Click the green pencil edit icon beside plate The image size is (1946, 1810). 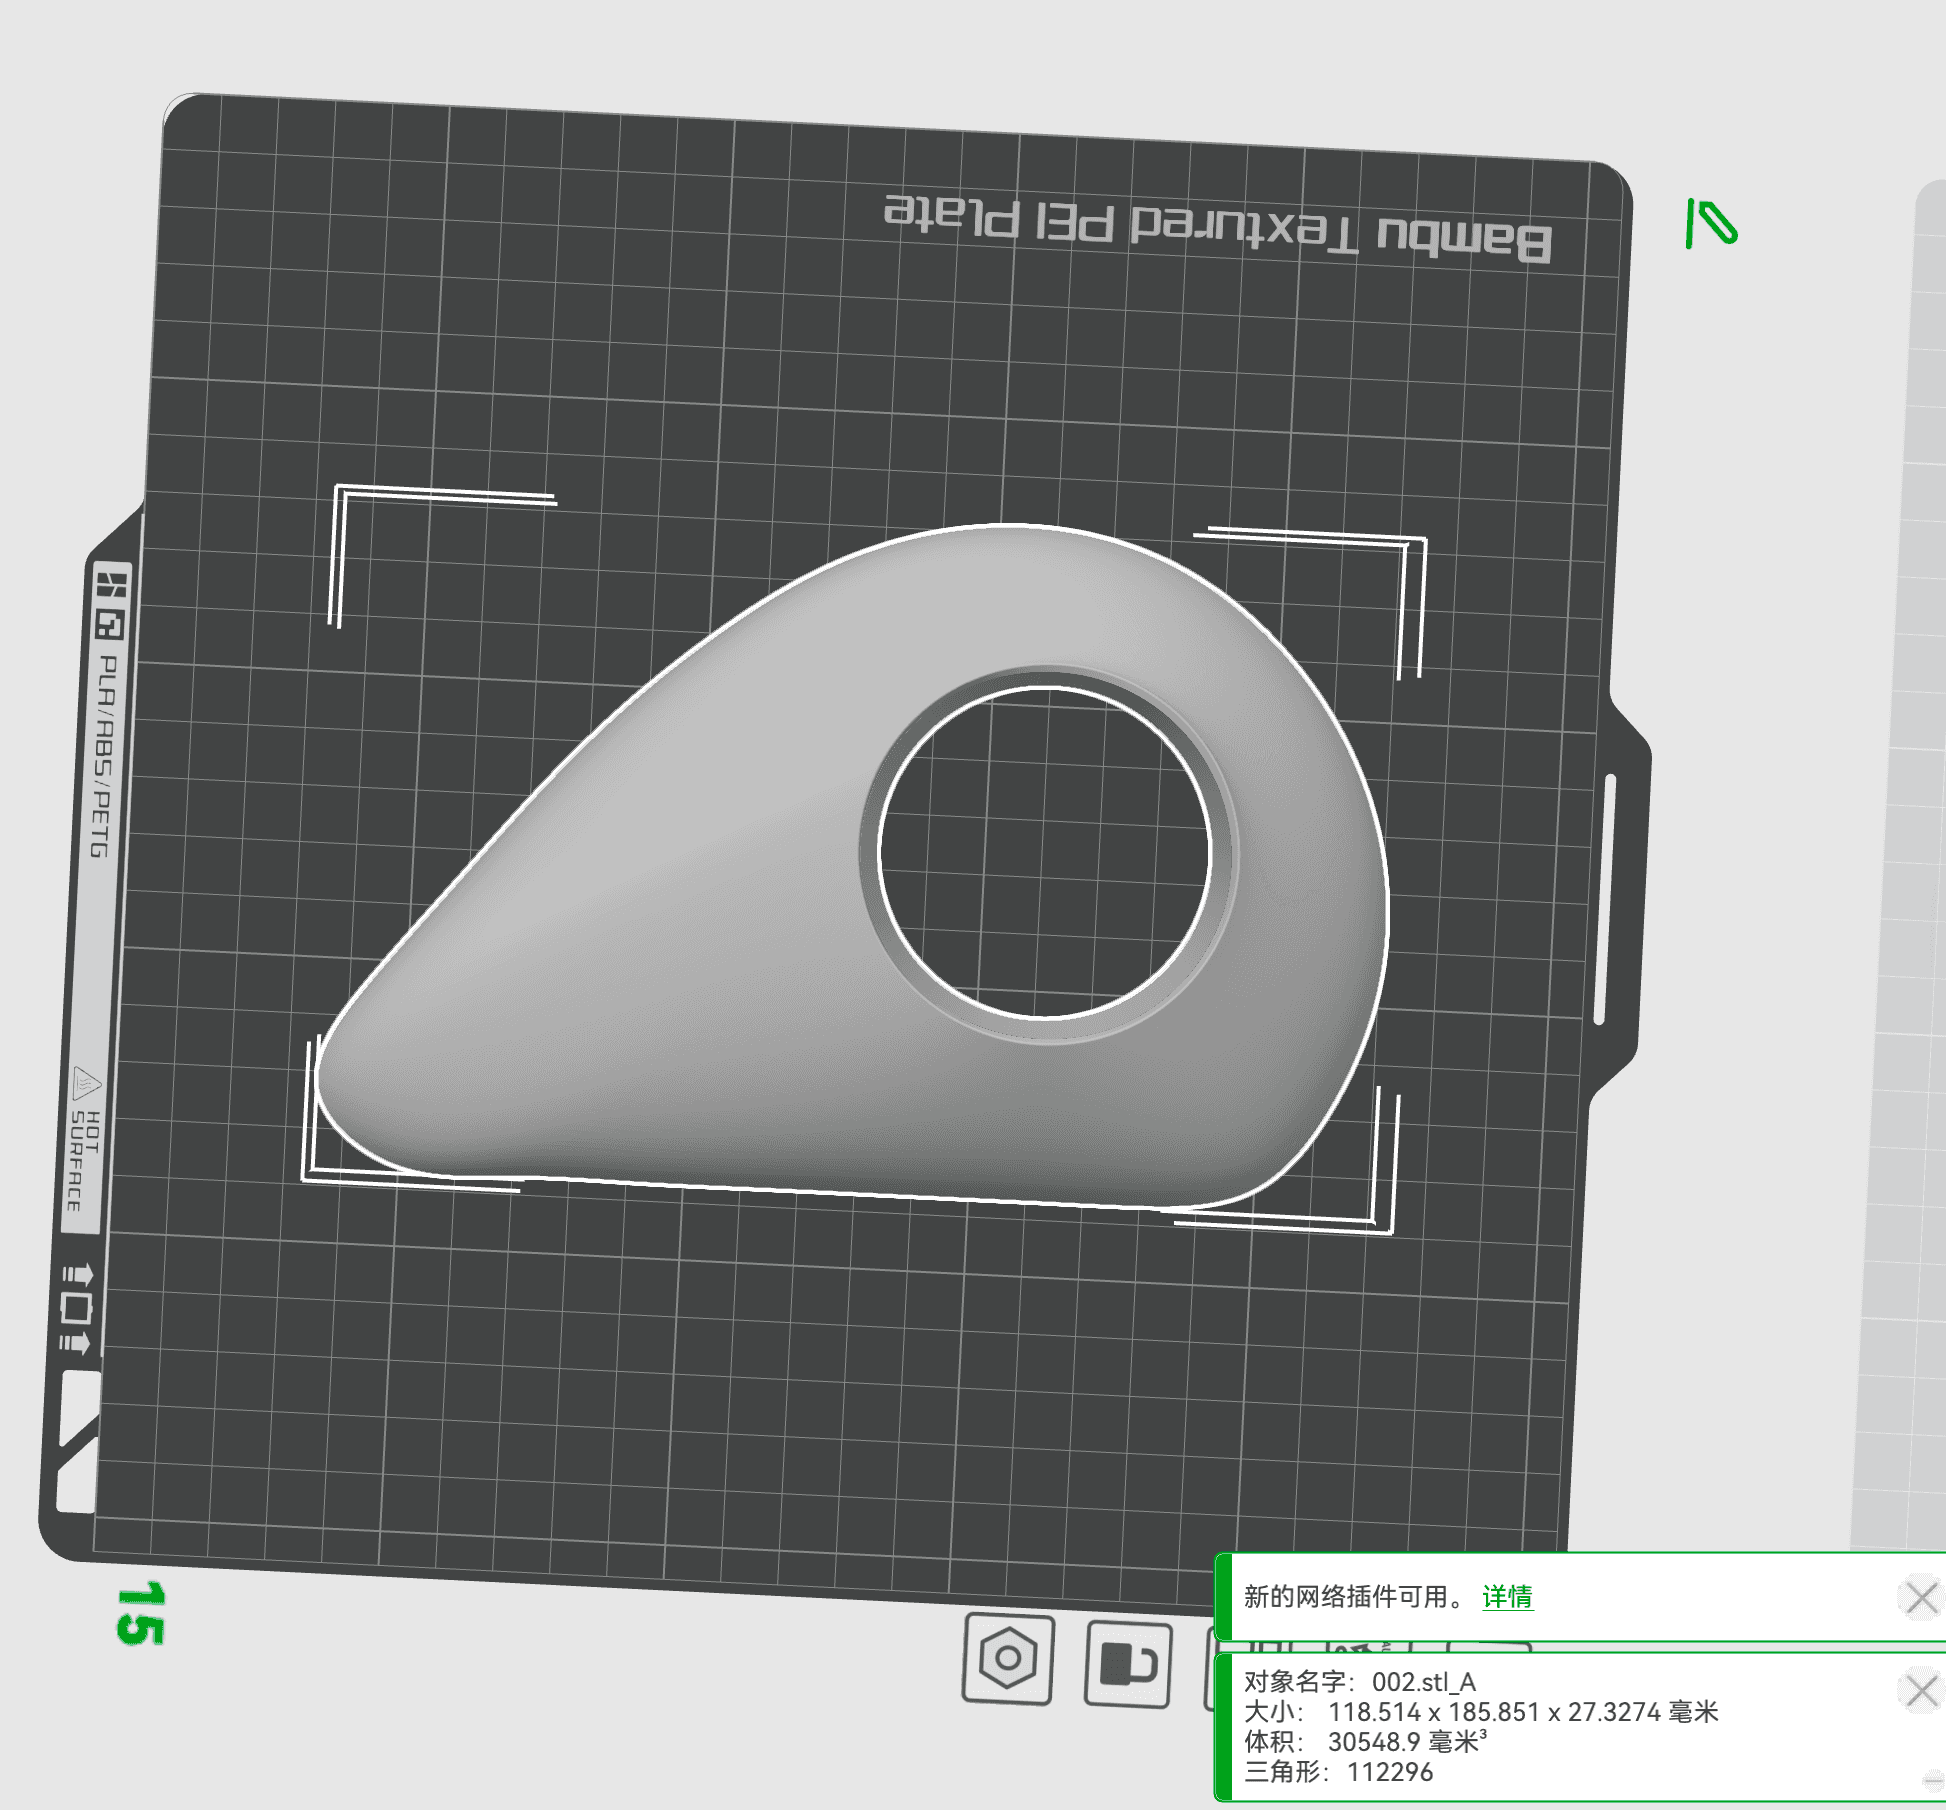pyautogui.click(x=1712, y=223)
